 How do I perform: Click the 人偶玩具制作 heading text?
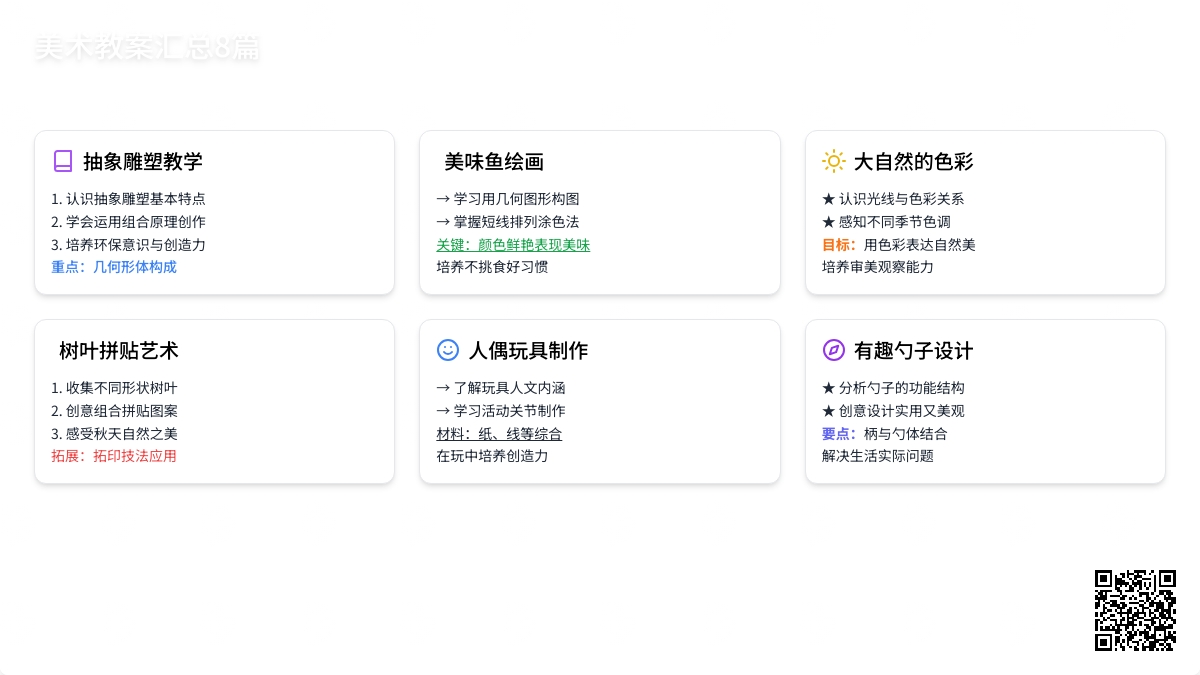click(x=528, y=351)
